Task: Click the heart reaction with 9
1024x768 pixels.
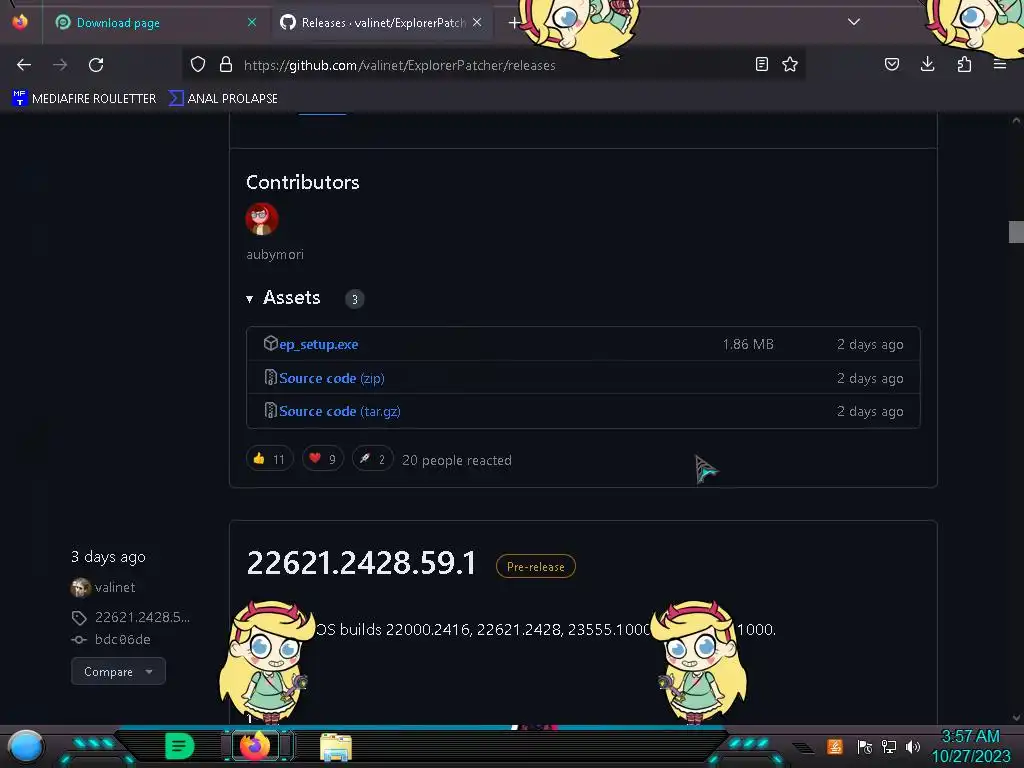Action: coord(323,459)
